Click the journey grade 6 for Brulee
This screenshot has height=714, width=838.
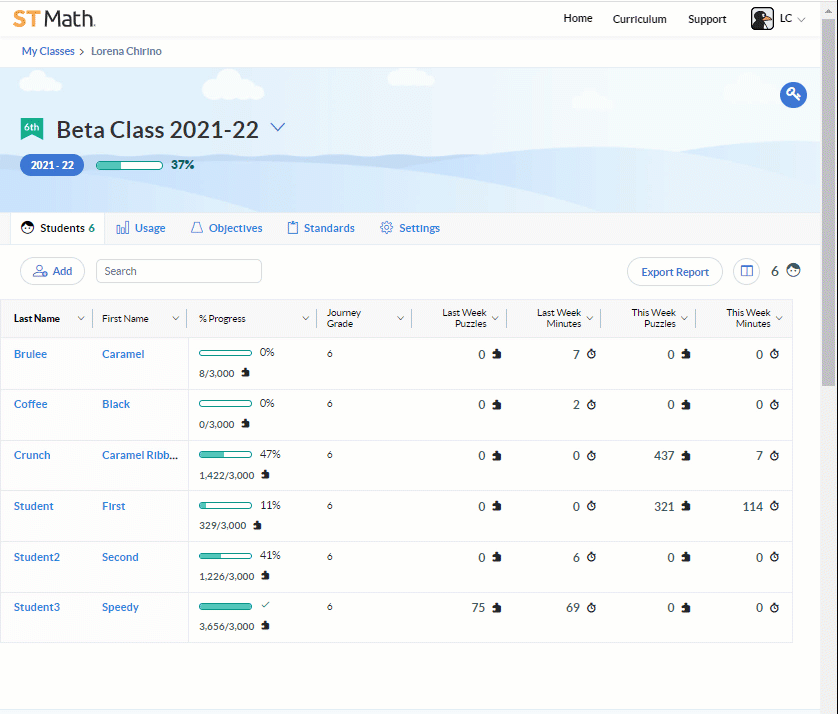pyautogui.click(x=330, y=354)
